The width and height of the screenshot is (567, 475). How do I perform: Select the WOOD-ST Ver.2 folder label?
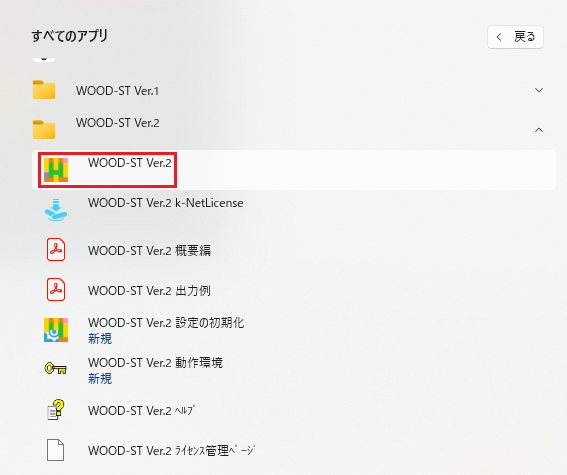[x=118, y=123]
